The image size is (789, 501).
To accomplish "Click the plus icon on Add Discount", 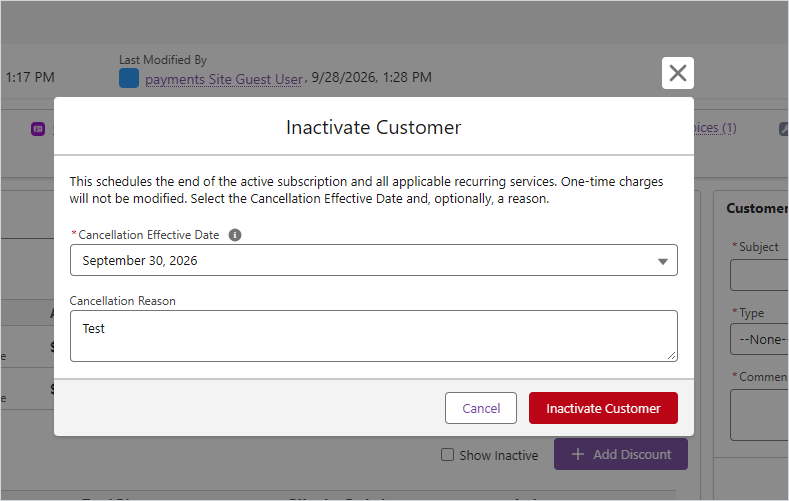I will 578,454.
